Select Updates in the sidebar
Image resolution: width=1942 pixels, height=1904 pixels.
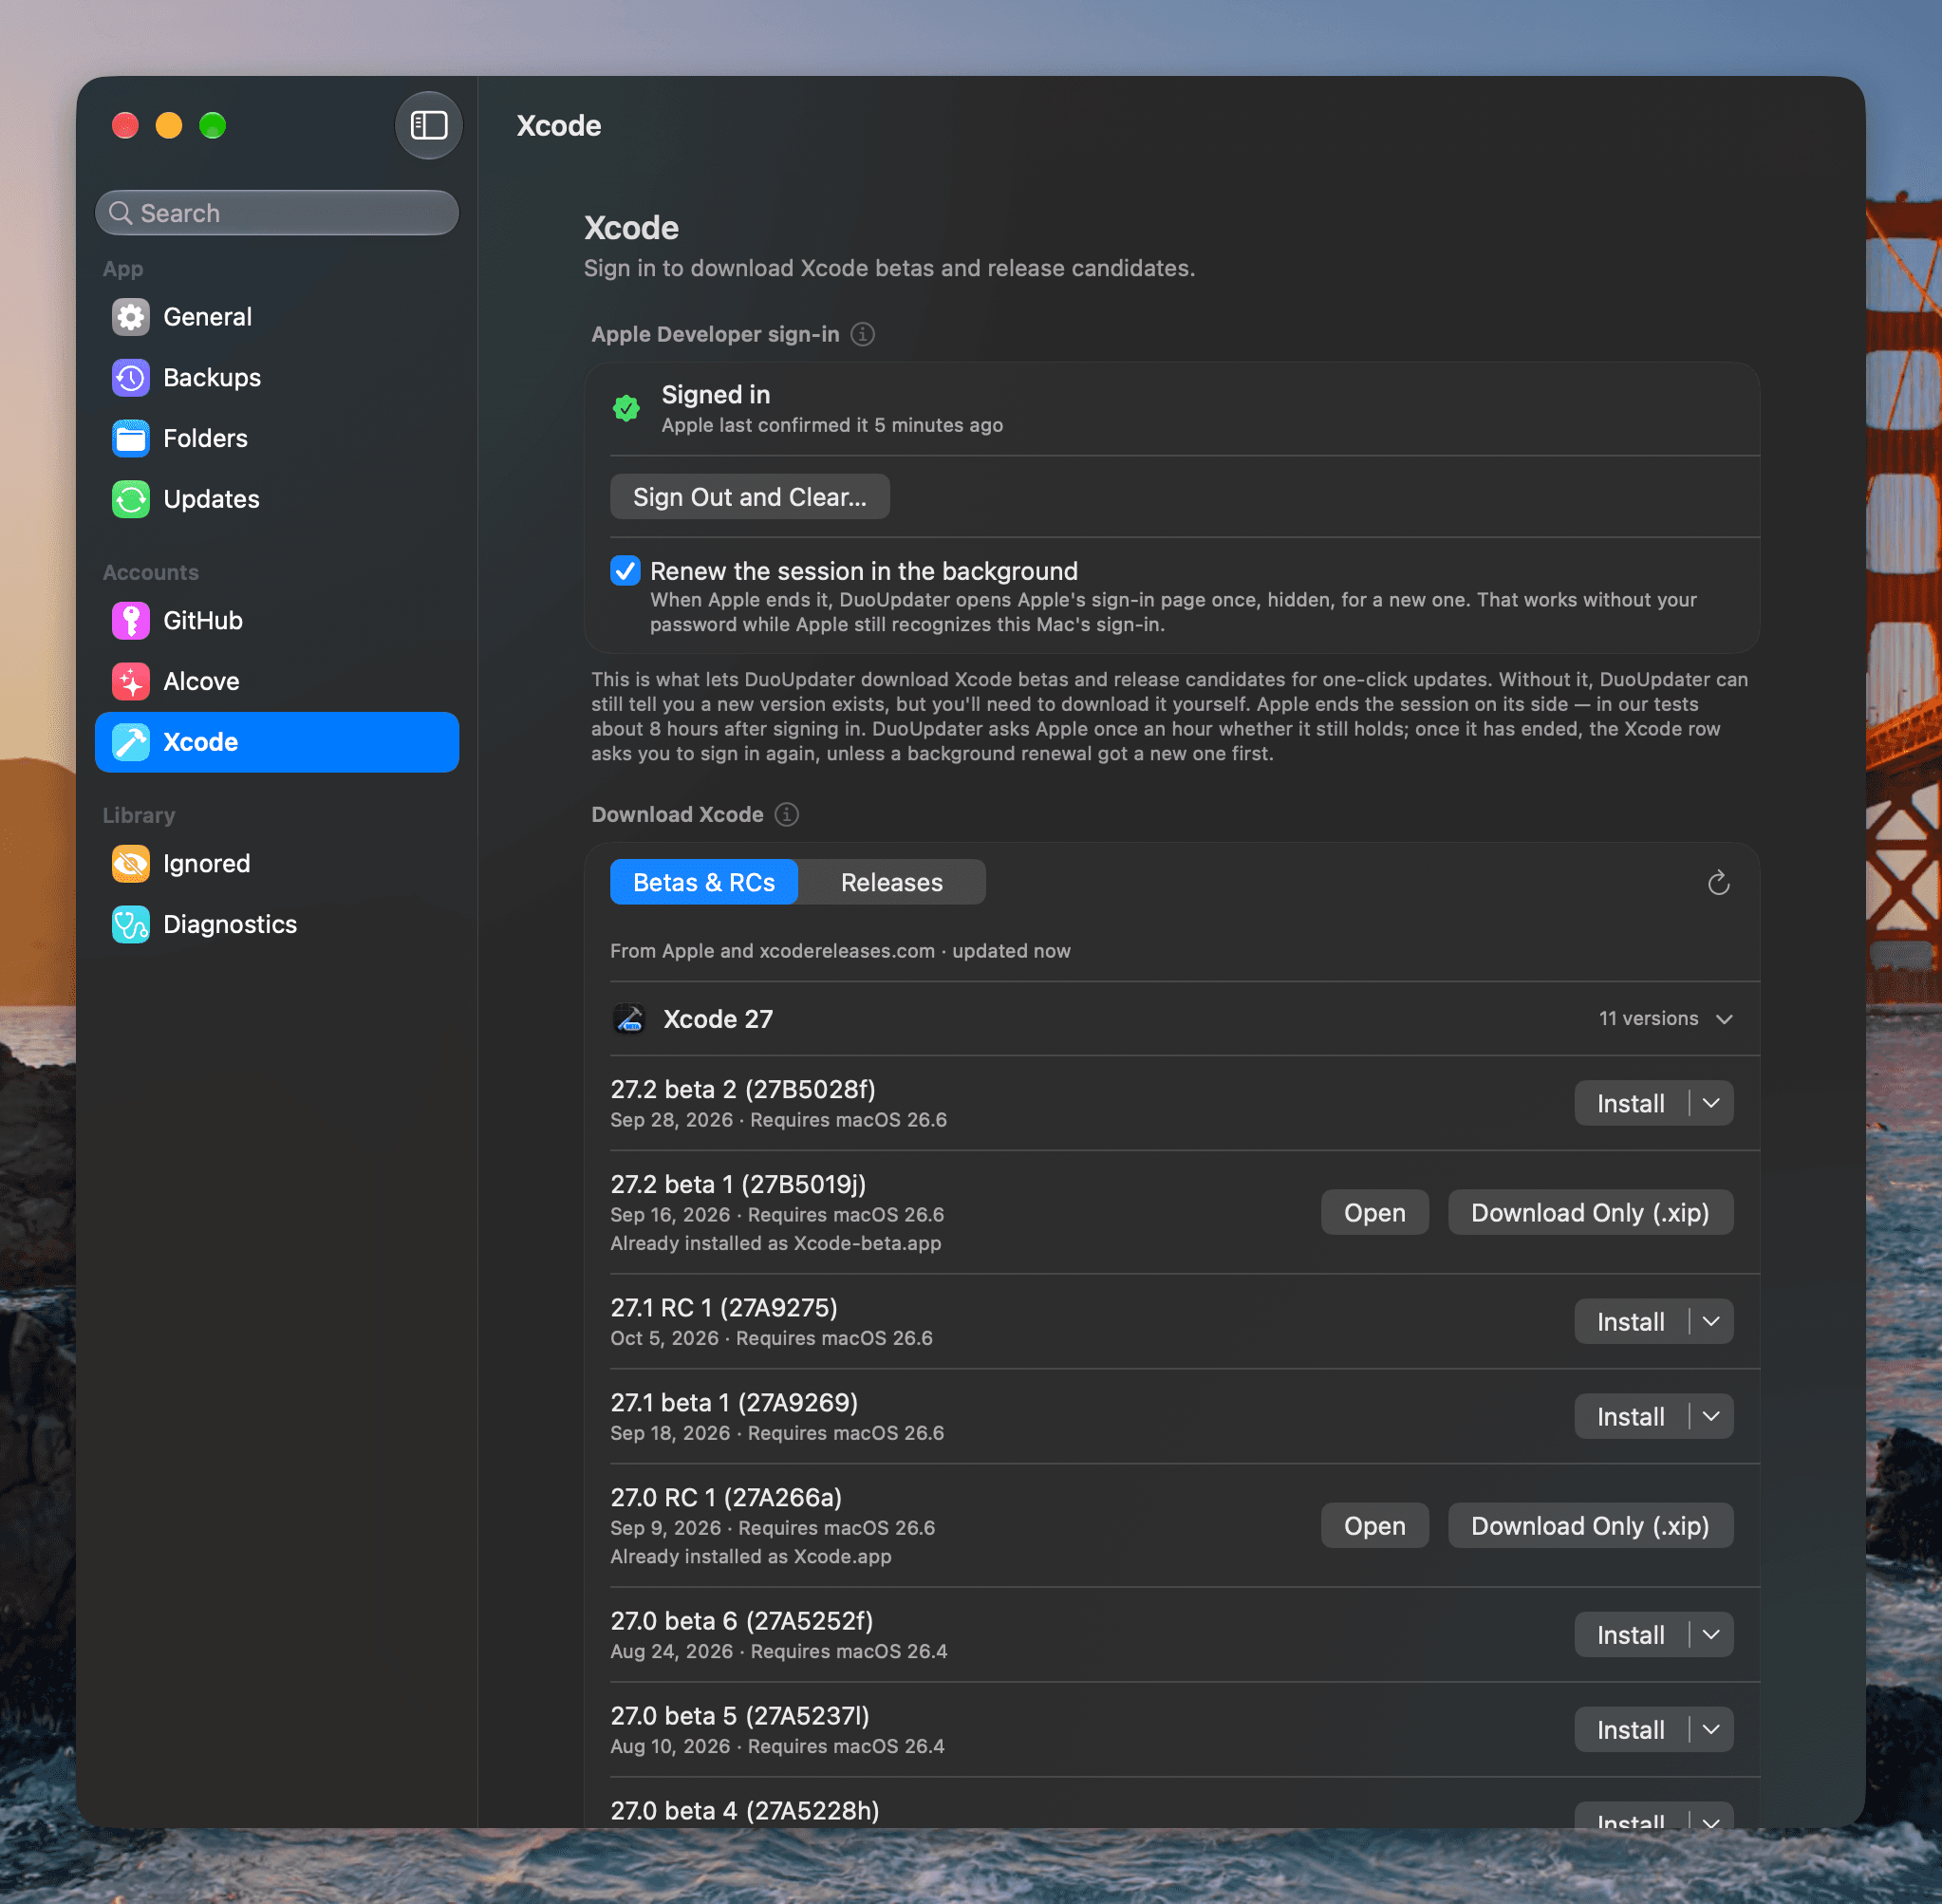tap(277, 499)
